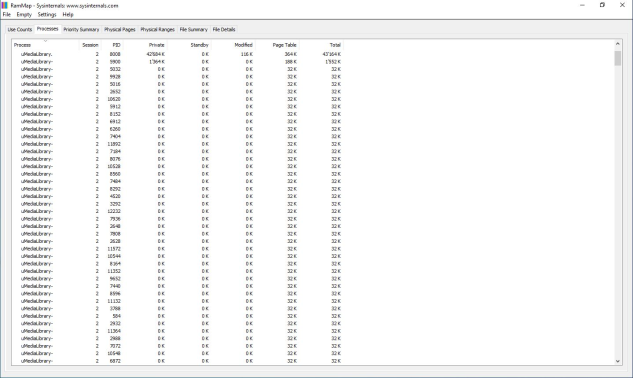Sort by the Page Table column header
Image resolution: width=633 pixels, height=378 pixels.
click(x=277, y=45)
